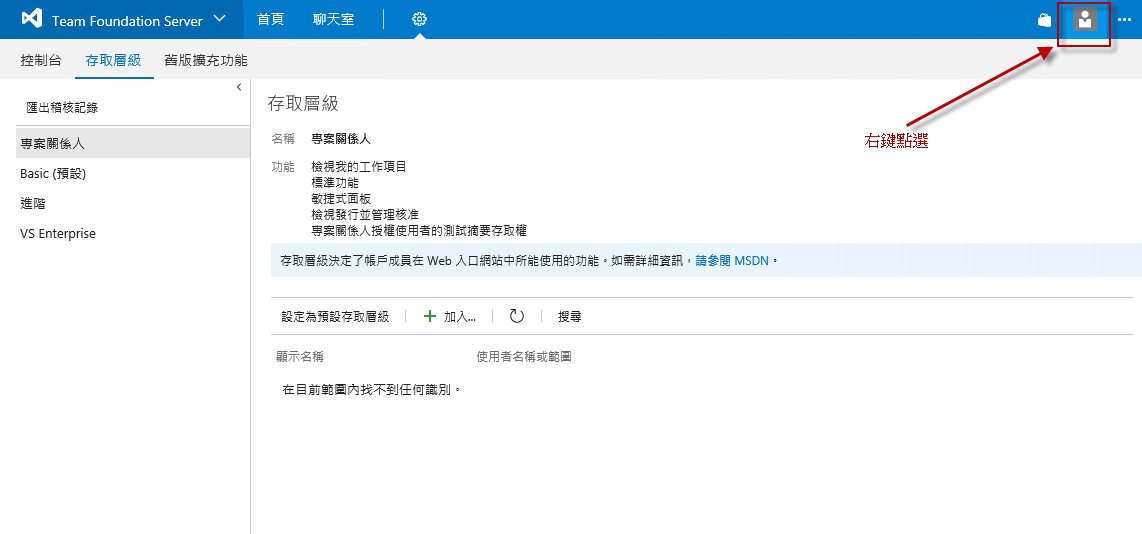1142x534 pixels.
Task: Open the ellipsis more options menu
Action: 1124,20
